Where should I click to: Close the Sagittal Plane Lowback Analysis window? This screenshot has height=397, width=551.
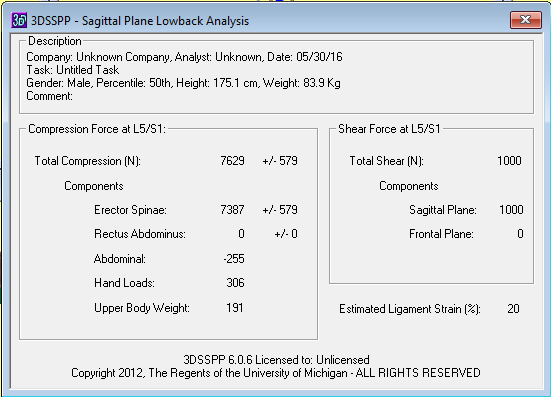click(x=526, y=19)
